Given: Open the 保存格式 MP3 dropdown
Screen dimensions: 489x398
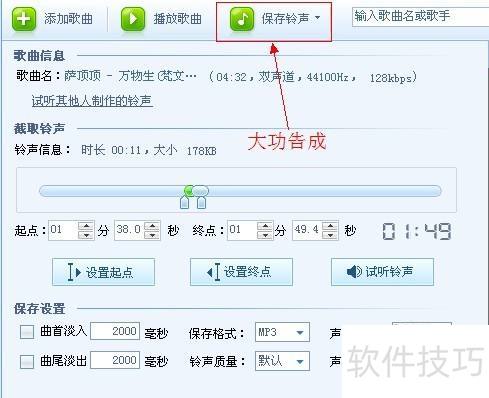Looking at the screenshot, I should click(282, 332).
